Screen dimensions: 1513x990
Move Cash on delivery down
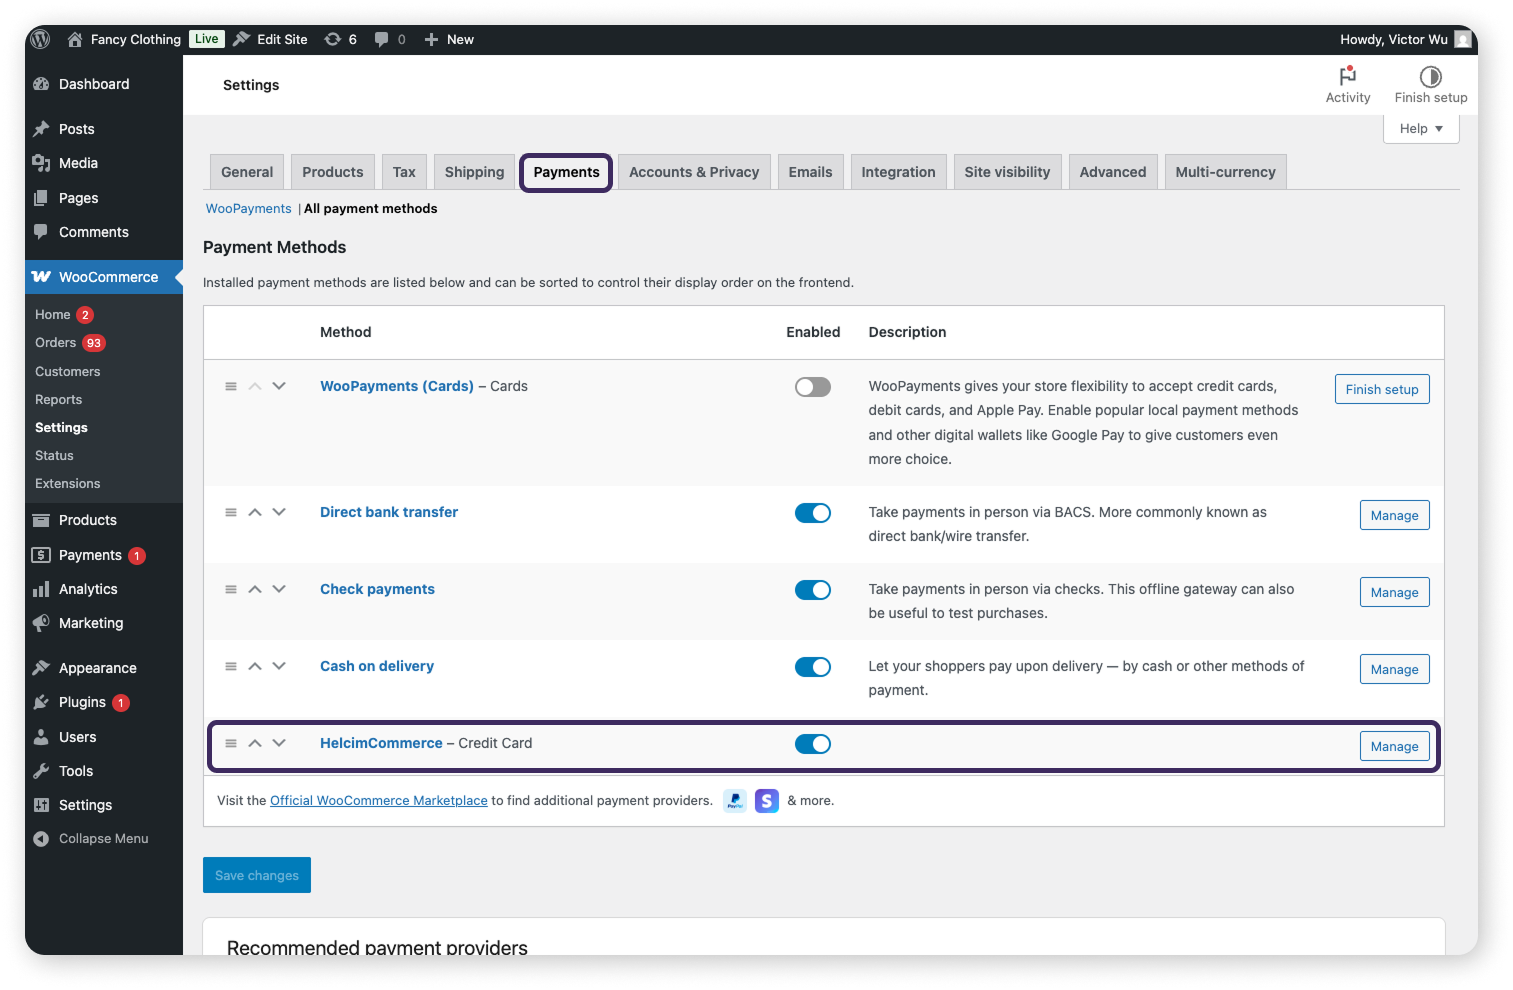tap(279, 666)
